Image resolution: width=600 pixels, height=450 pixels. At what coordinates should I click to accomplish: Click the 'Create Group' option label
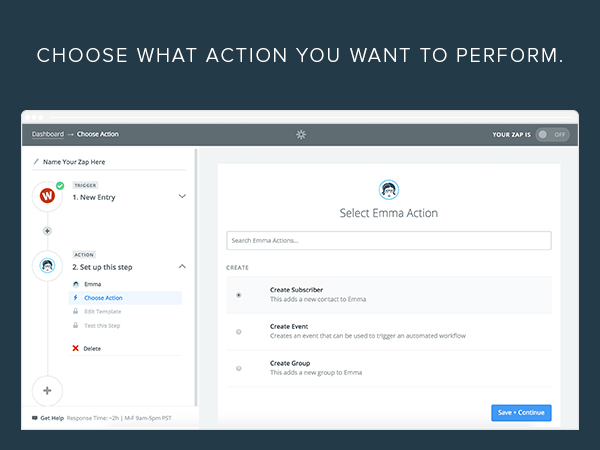(290, 363)
